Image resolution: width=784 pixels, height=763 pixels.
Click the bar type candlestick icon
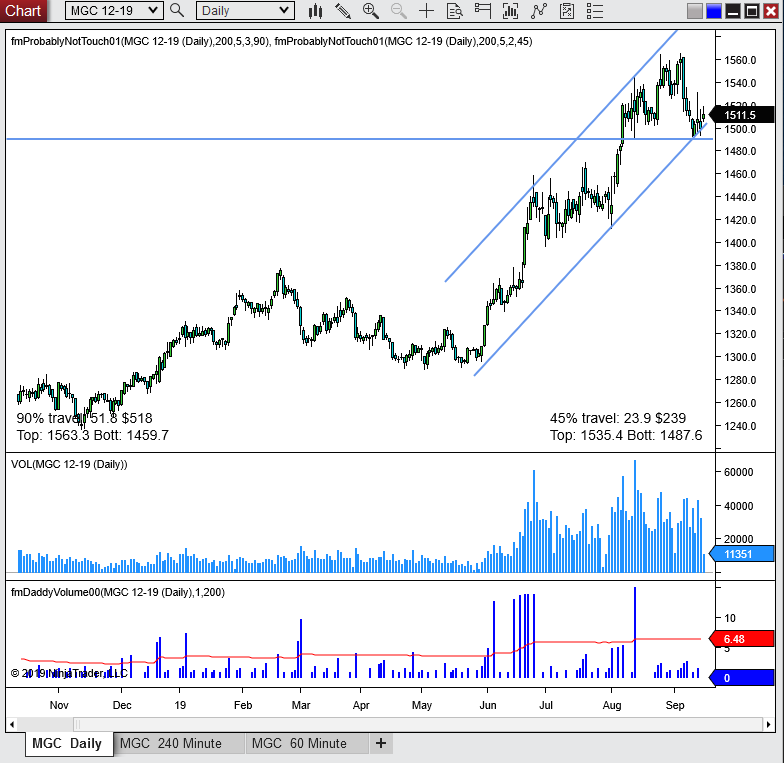click(x=316, y=10)
